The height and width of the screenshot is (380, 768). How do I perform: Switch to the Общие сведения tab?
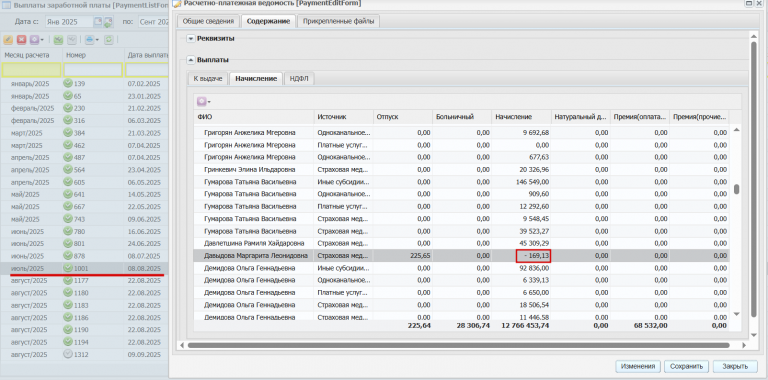pos(209,22)
